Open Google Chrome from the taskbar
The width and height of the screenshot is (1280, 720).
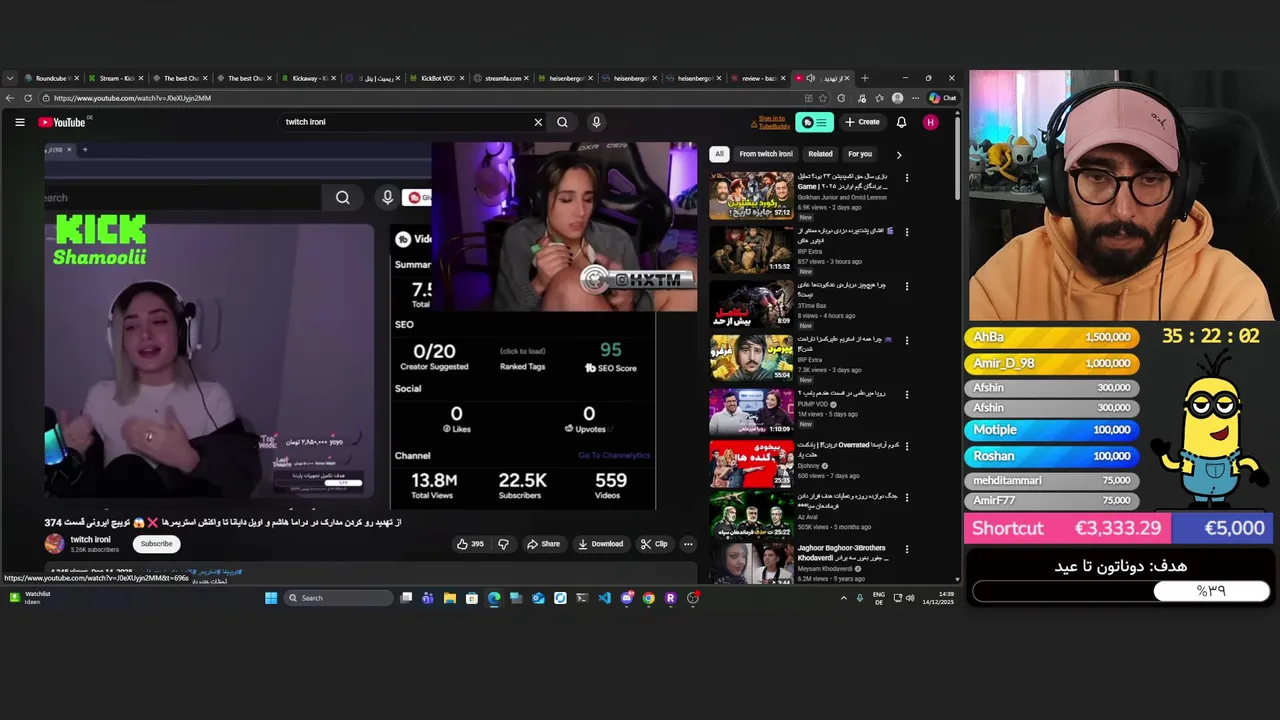(x=648, y=598)
